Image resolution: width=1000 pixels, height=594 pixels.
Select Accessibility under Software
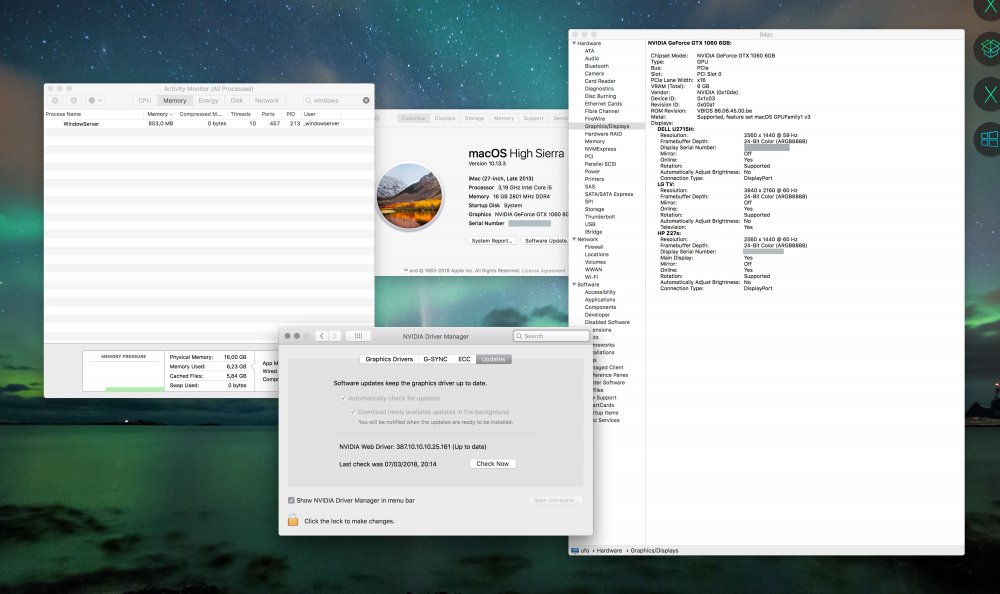tap(600, 292)
